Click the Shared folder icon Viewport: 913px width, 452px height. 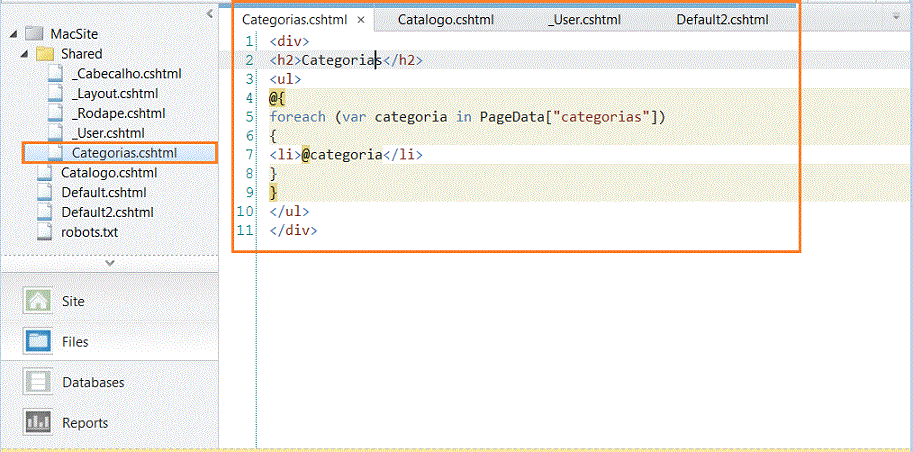pyautogui.click(x=45, y=54)
